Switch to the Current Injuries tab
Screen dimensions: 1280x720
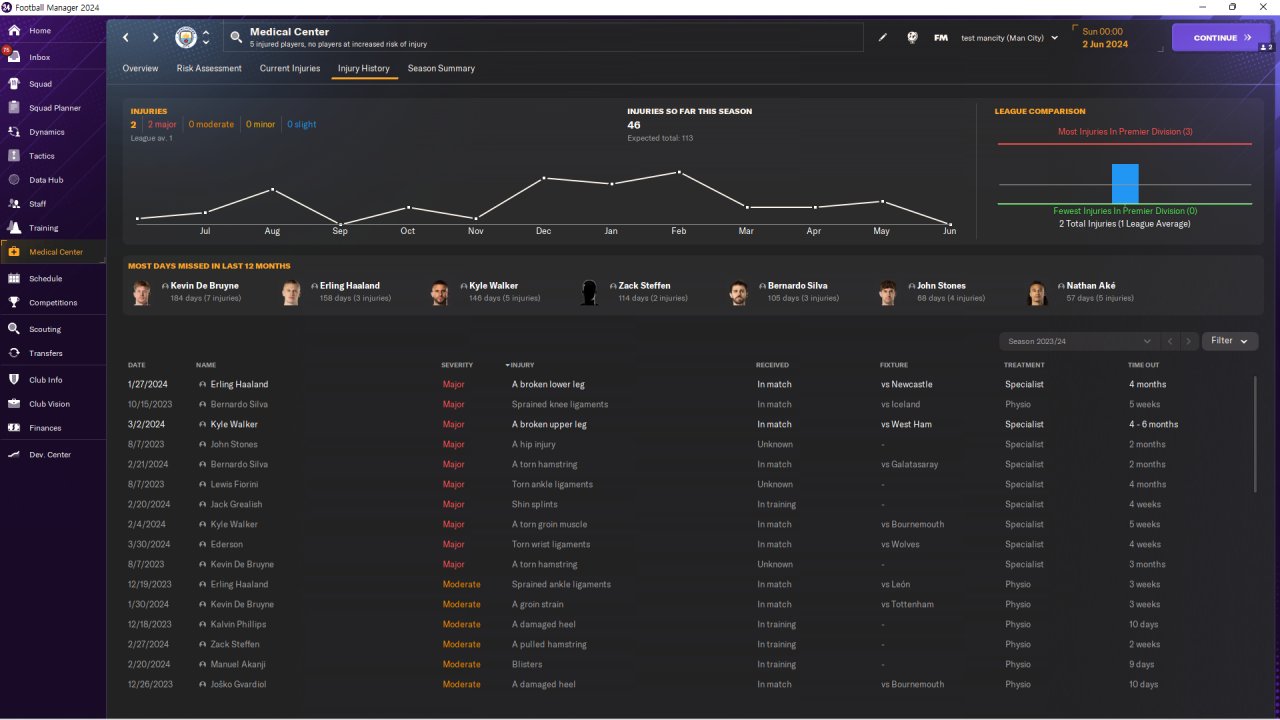coord(290,69)
